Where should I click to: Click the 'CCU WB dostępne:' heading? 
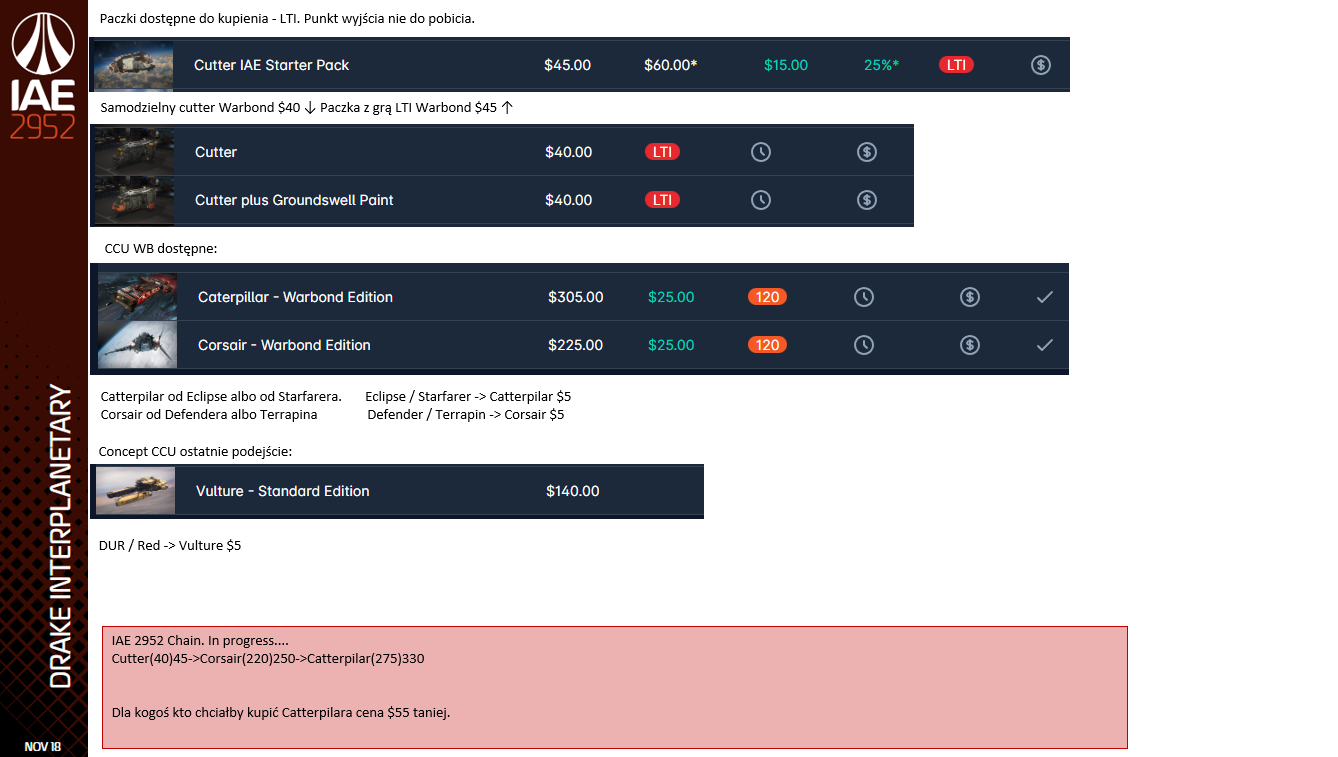(161, 248)
